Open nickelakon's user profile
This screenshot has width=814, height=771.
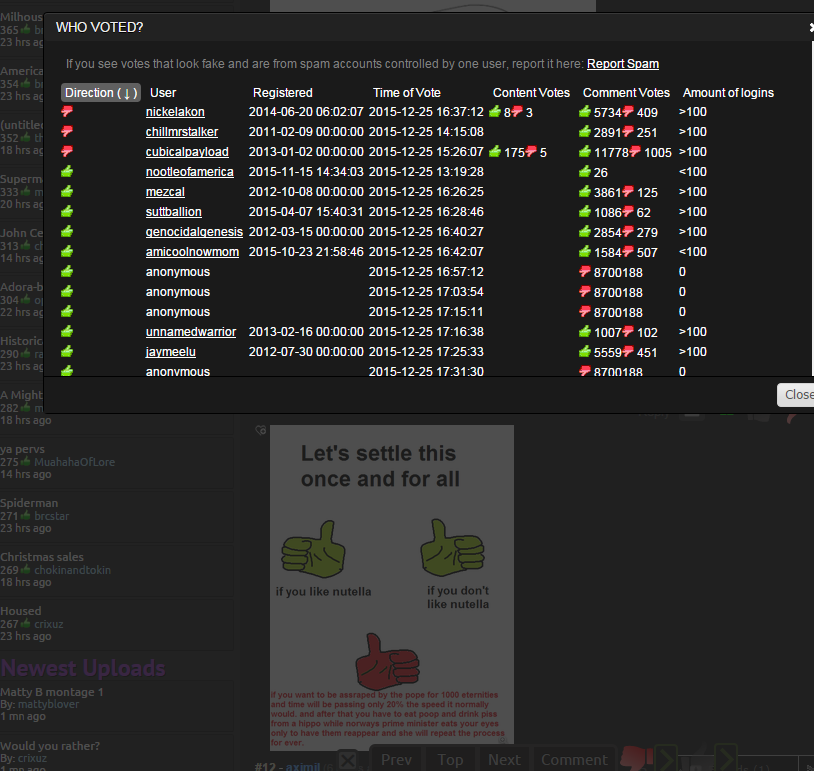[x=175, y=112]
